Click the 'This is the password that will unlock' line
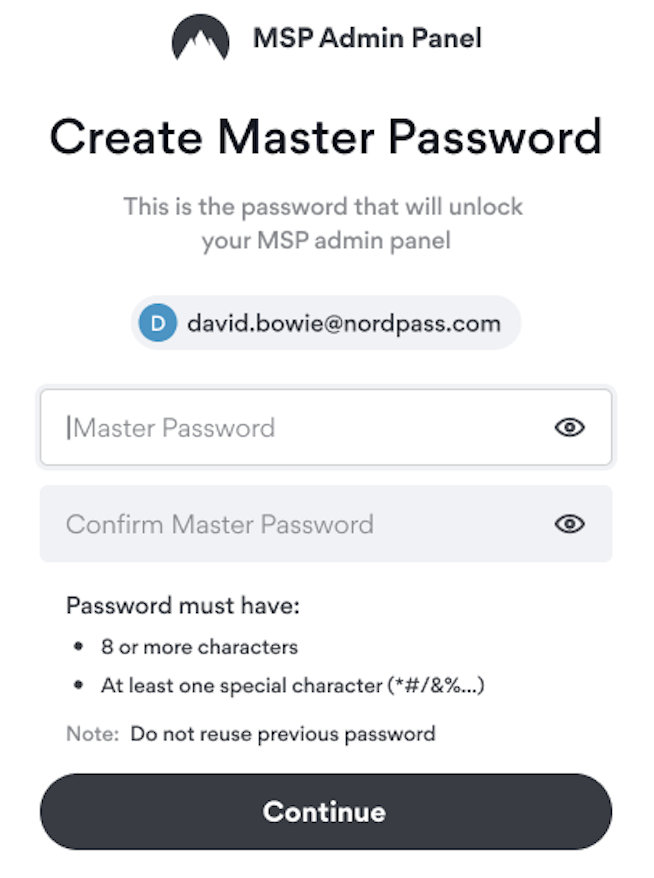 (x=323, y=207)
